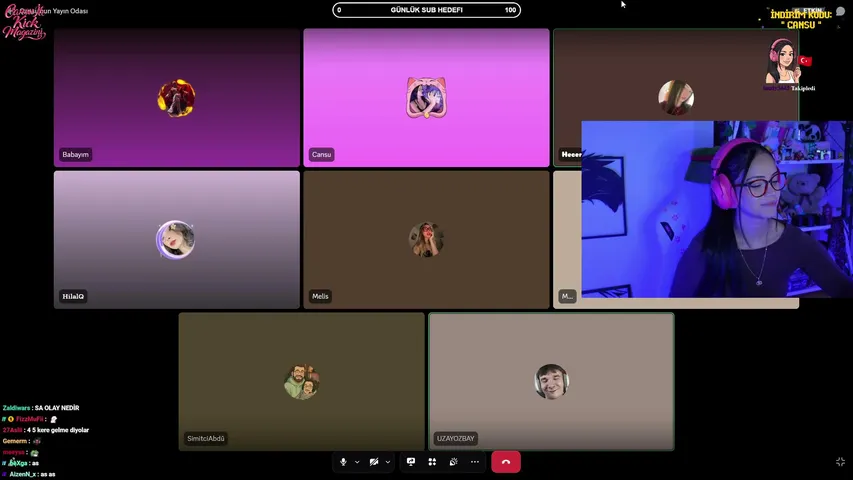Click HilalQ's avatar
Image resolution: width=853 pixels, height=480 pixels.
175,239
